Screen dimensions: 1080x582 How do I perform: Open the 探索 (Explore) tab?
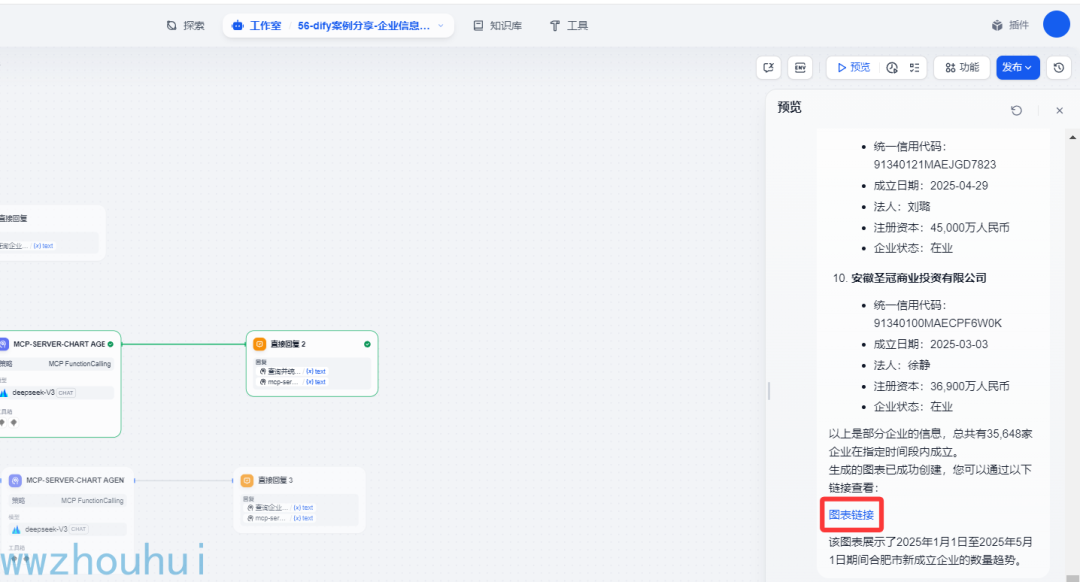185,25
